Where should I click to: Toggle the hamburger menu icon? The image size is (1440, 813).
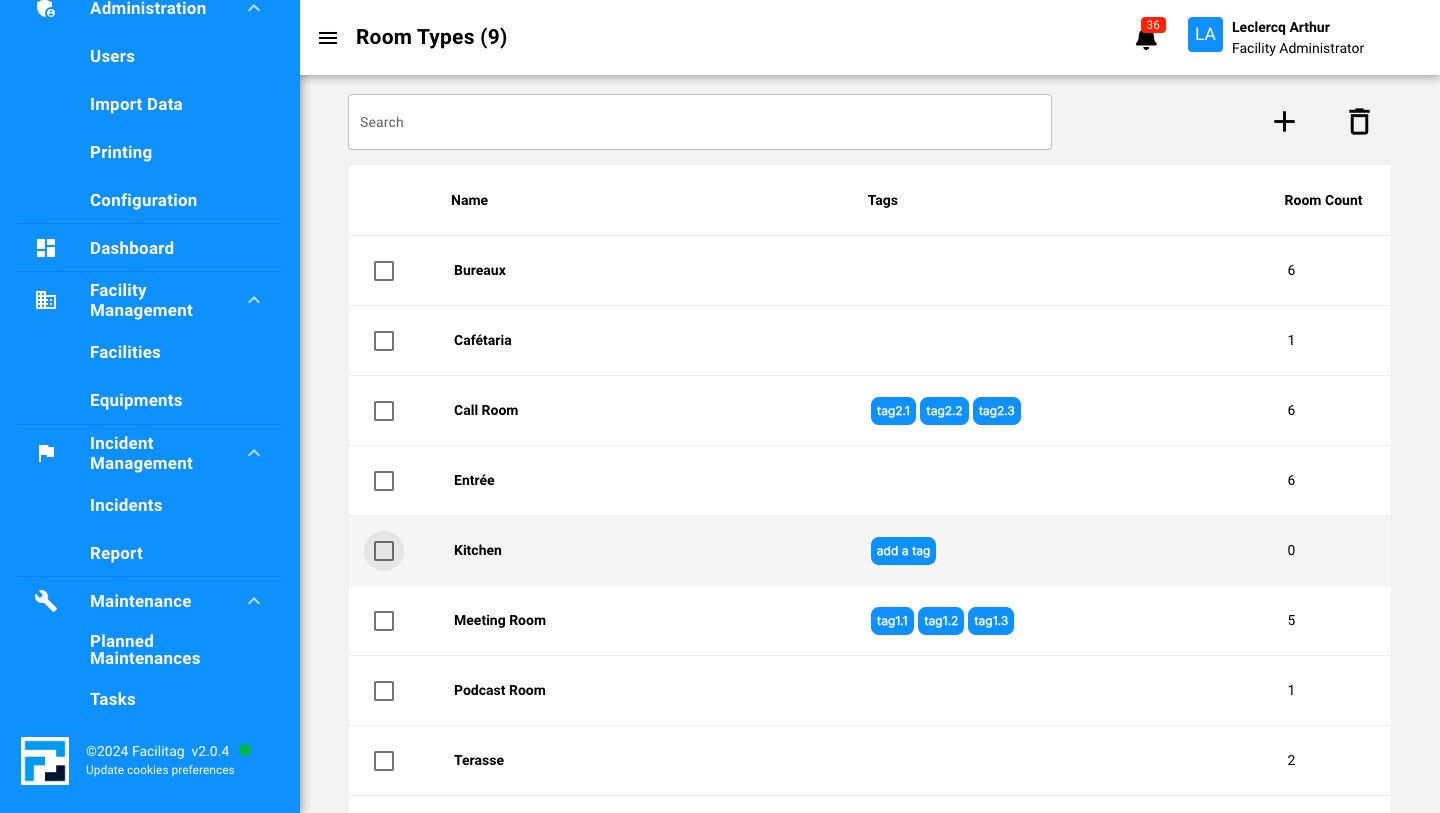click(x=328, y=38)
